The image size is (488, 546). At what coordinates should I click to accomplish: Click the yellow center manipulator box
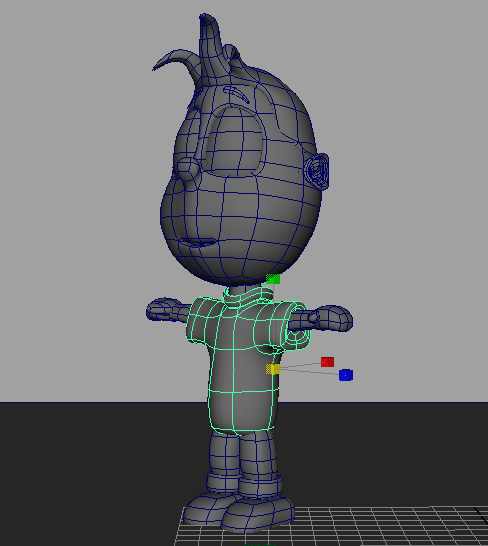pos(273,369)
